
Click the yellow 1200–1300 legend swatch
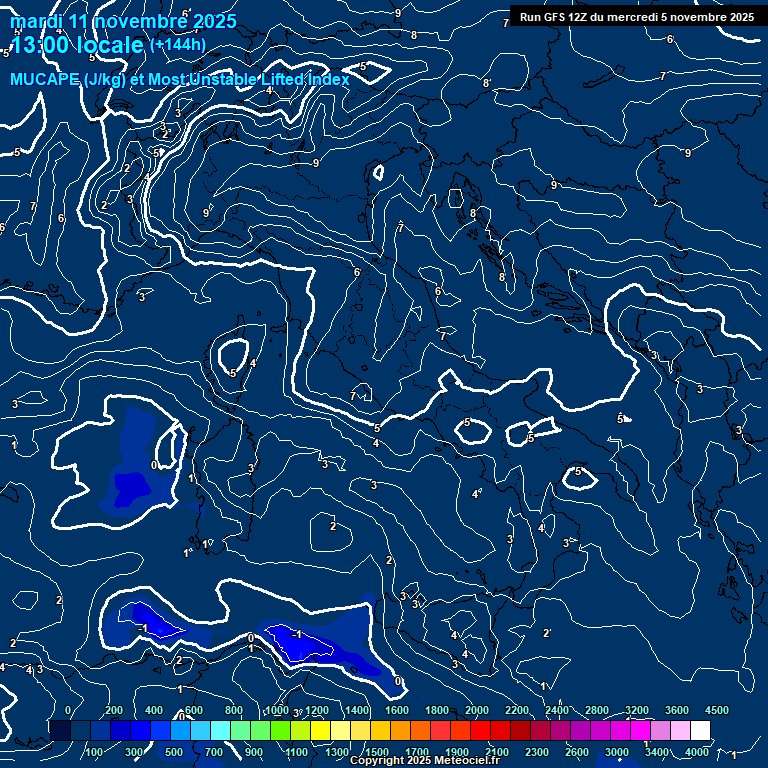321,730
